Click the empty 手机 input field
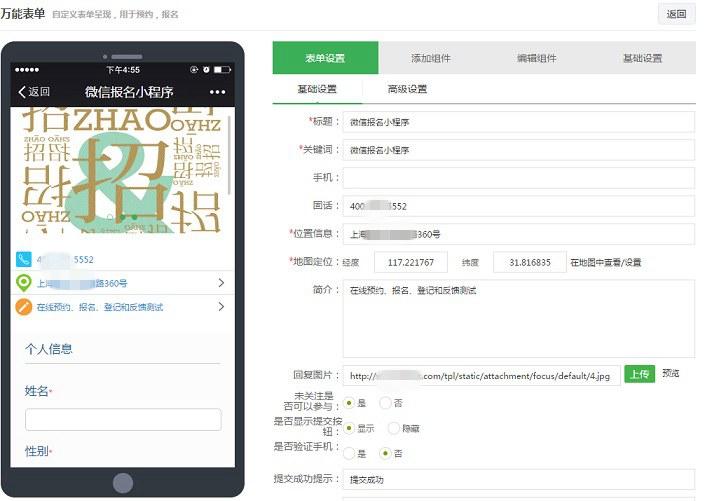Image resolution: width=705 pixels, height=501 pixels. pyautogui.click(x=519, y=178)
